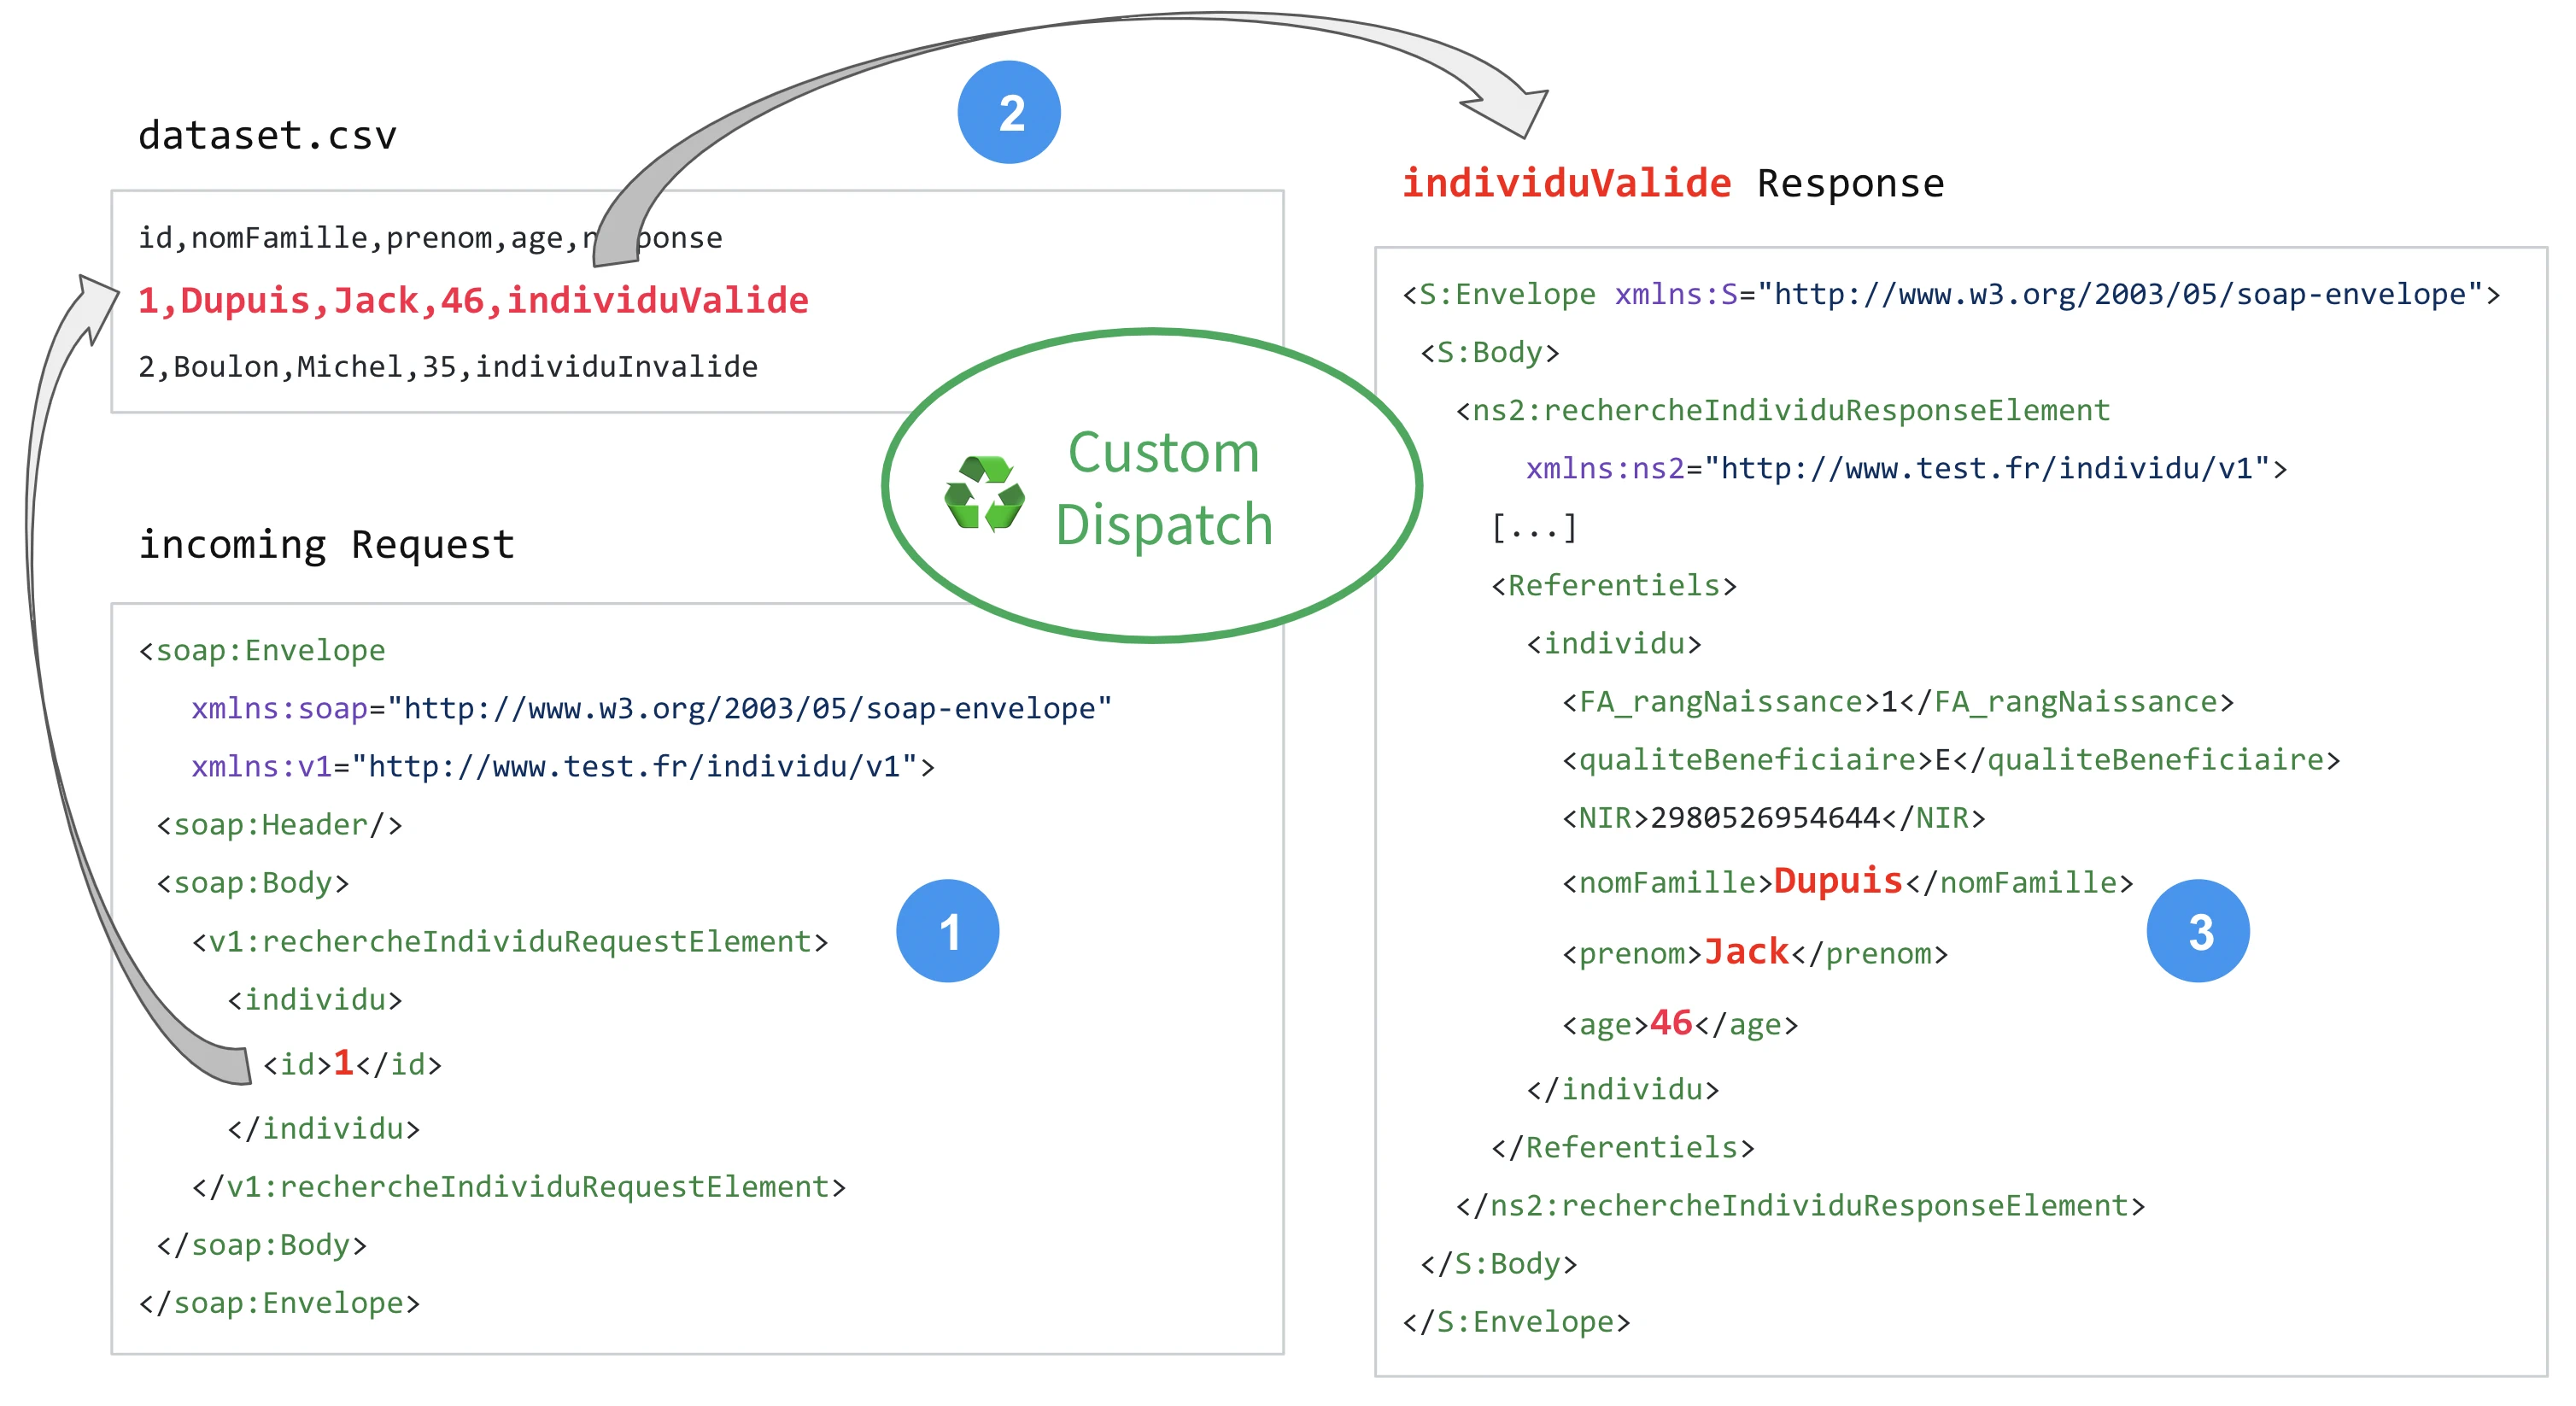Screen dimensions: 2576x1406
Task: Collapse the Referentiels element in the response
Action: (x=1614, y=586)
